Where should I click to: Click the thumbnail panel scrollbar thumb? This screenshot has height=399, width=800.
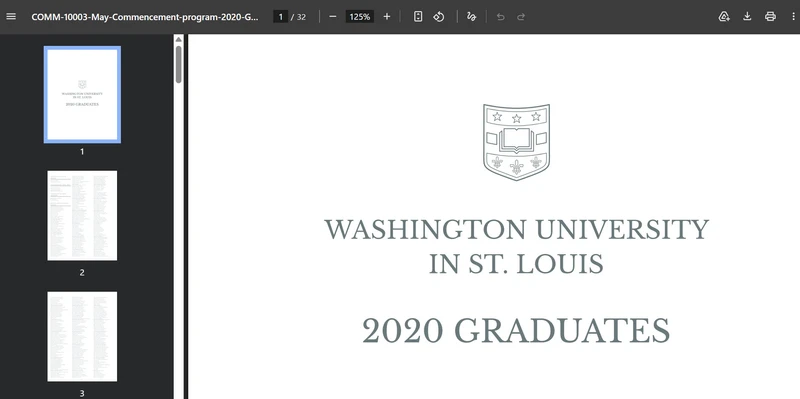coord(179,64)
